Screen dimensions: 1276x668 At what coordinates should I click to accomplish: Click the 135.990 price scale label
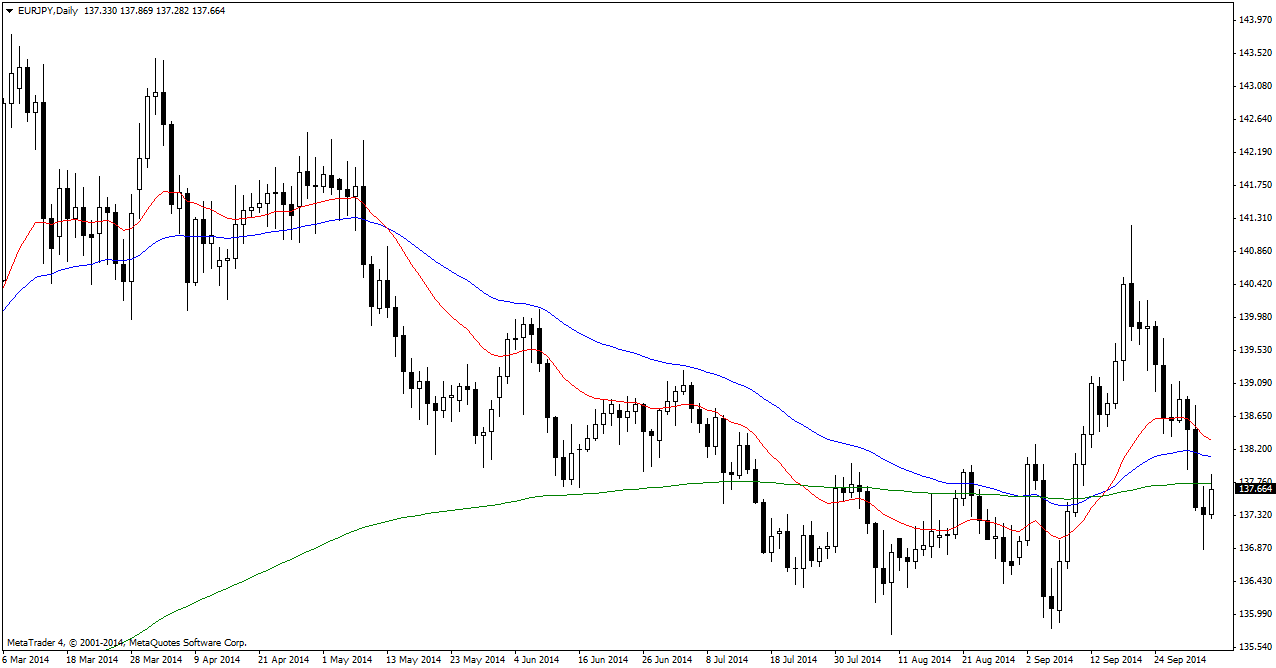1254,614
